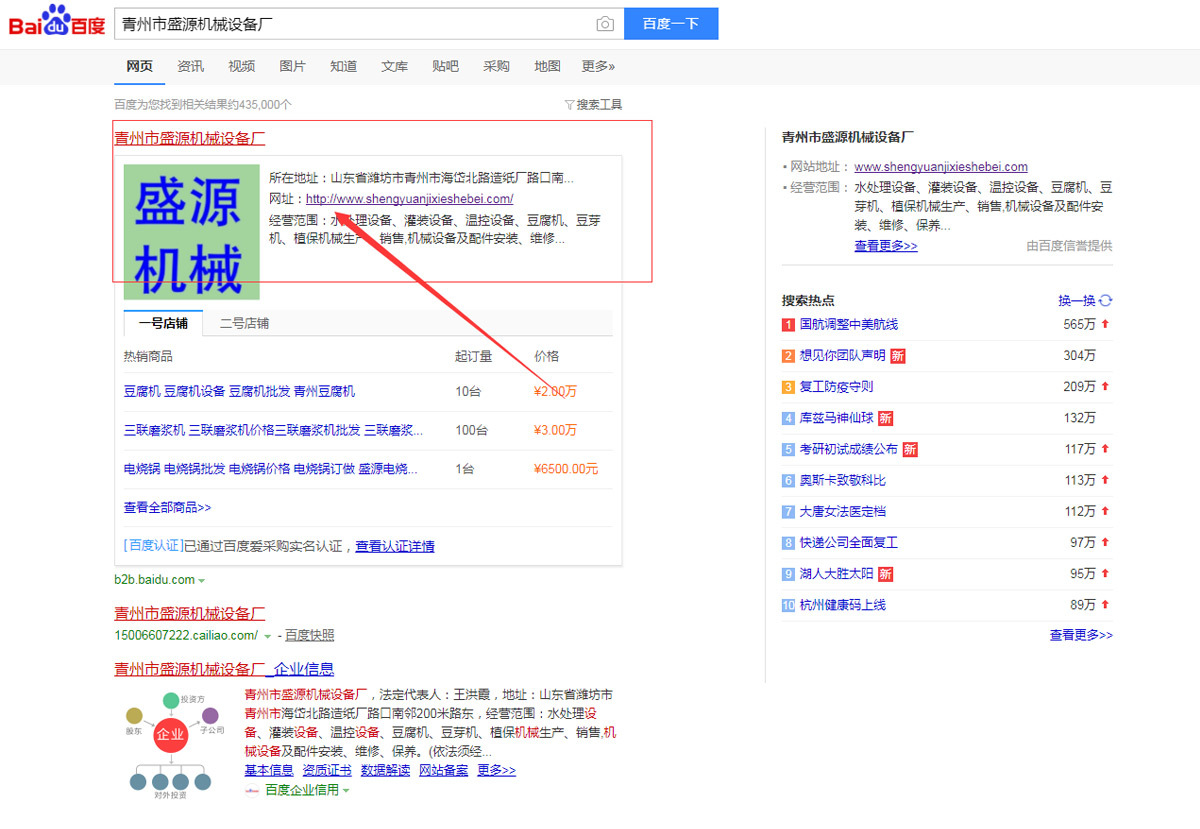
Task: Click the 由百度信誉提供 label
Action: tap(1069, 246)
